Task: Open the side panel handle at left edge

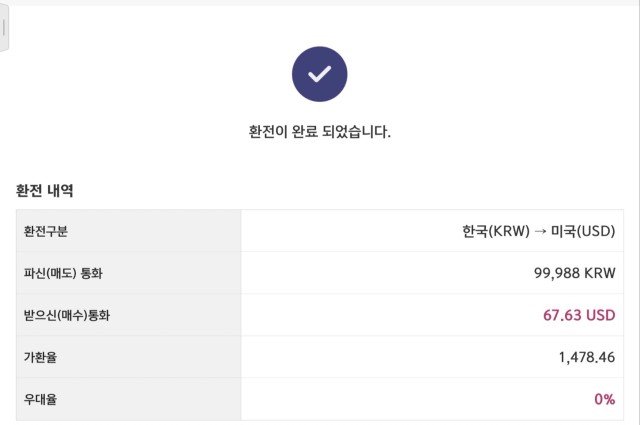Action: (4, 31)
